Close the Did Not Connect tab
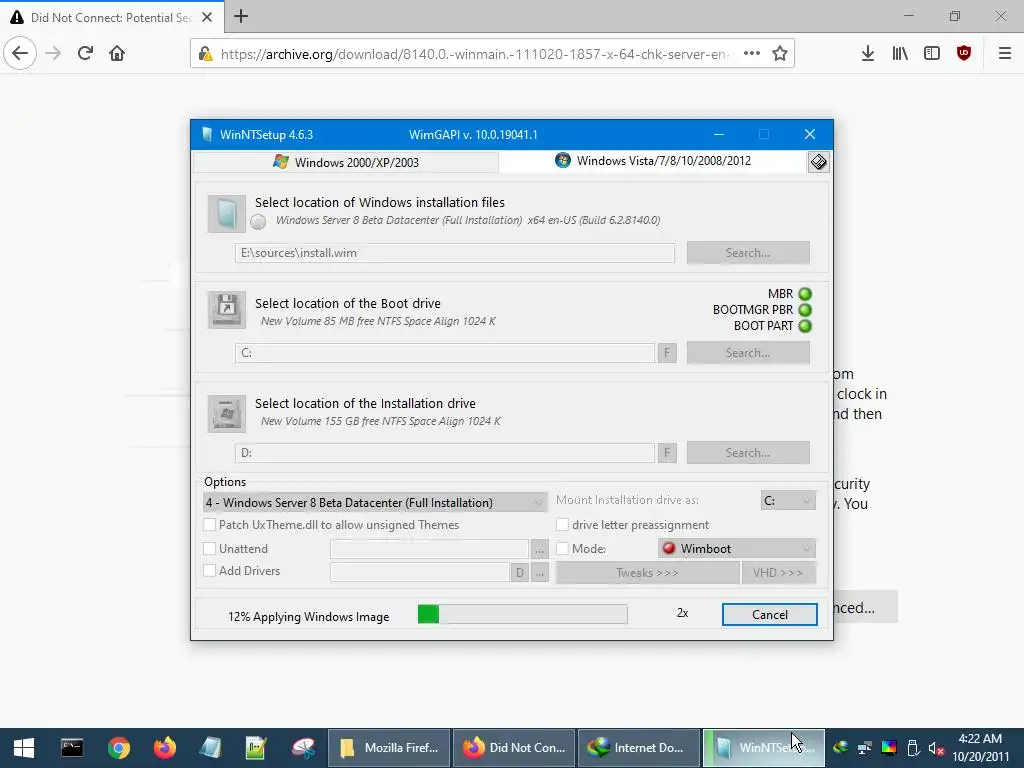 [207, 17]
